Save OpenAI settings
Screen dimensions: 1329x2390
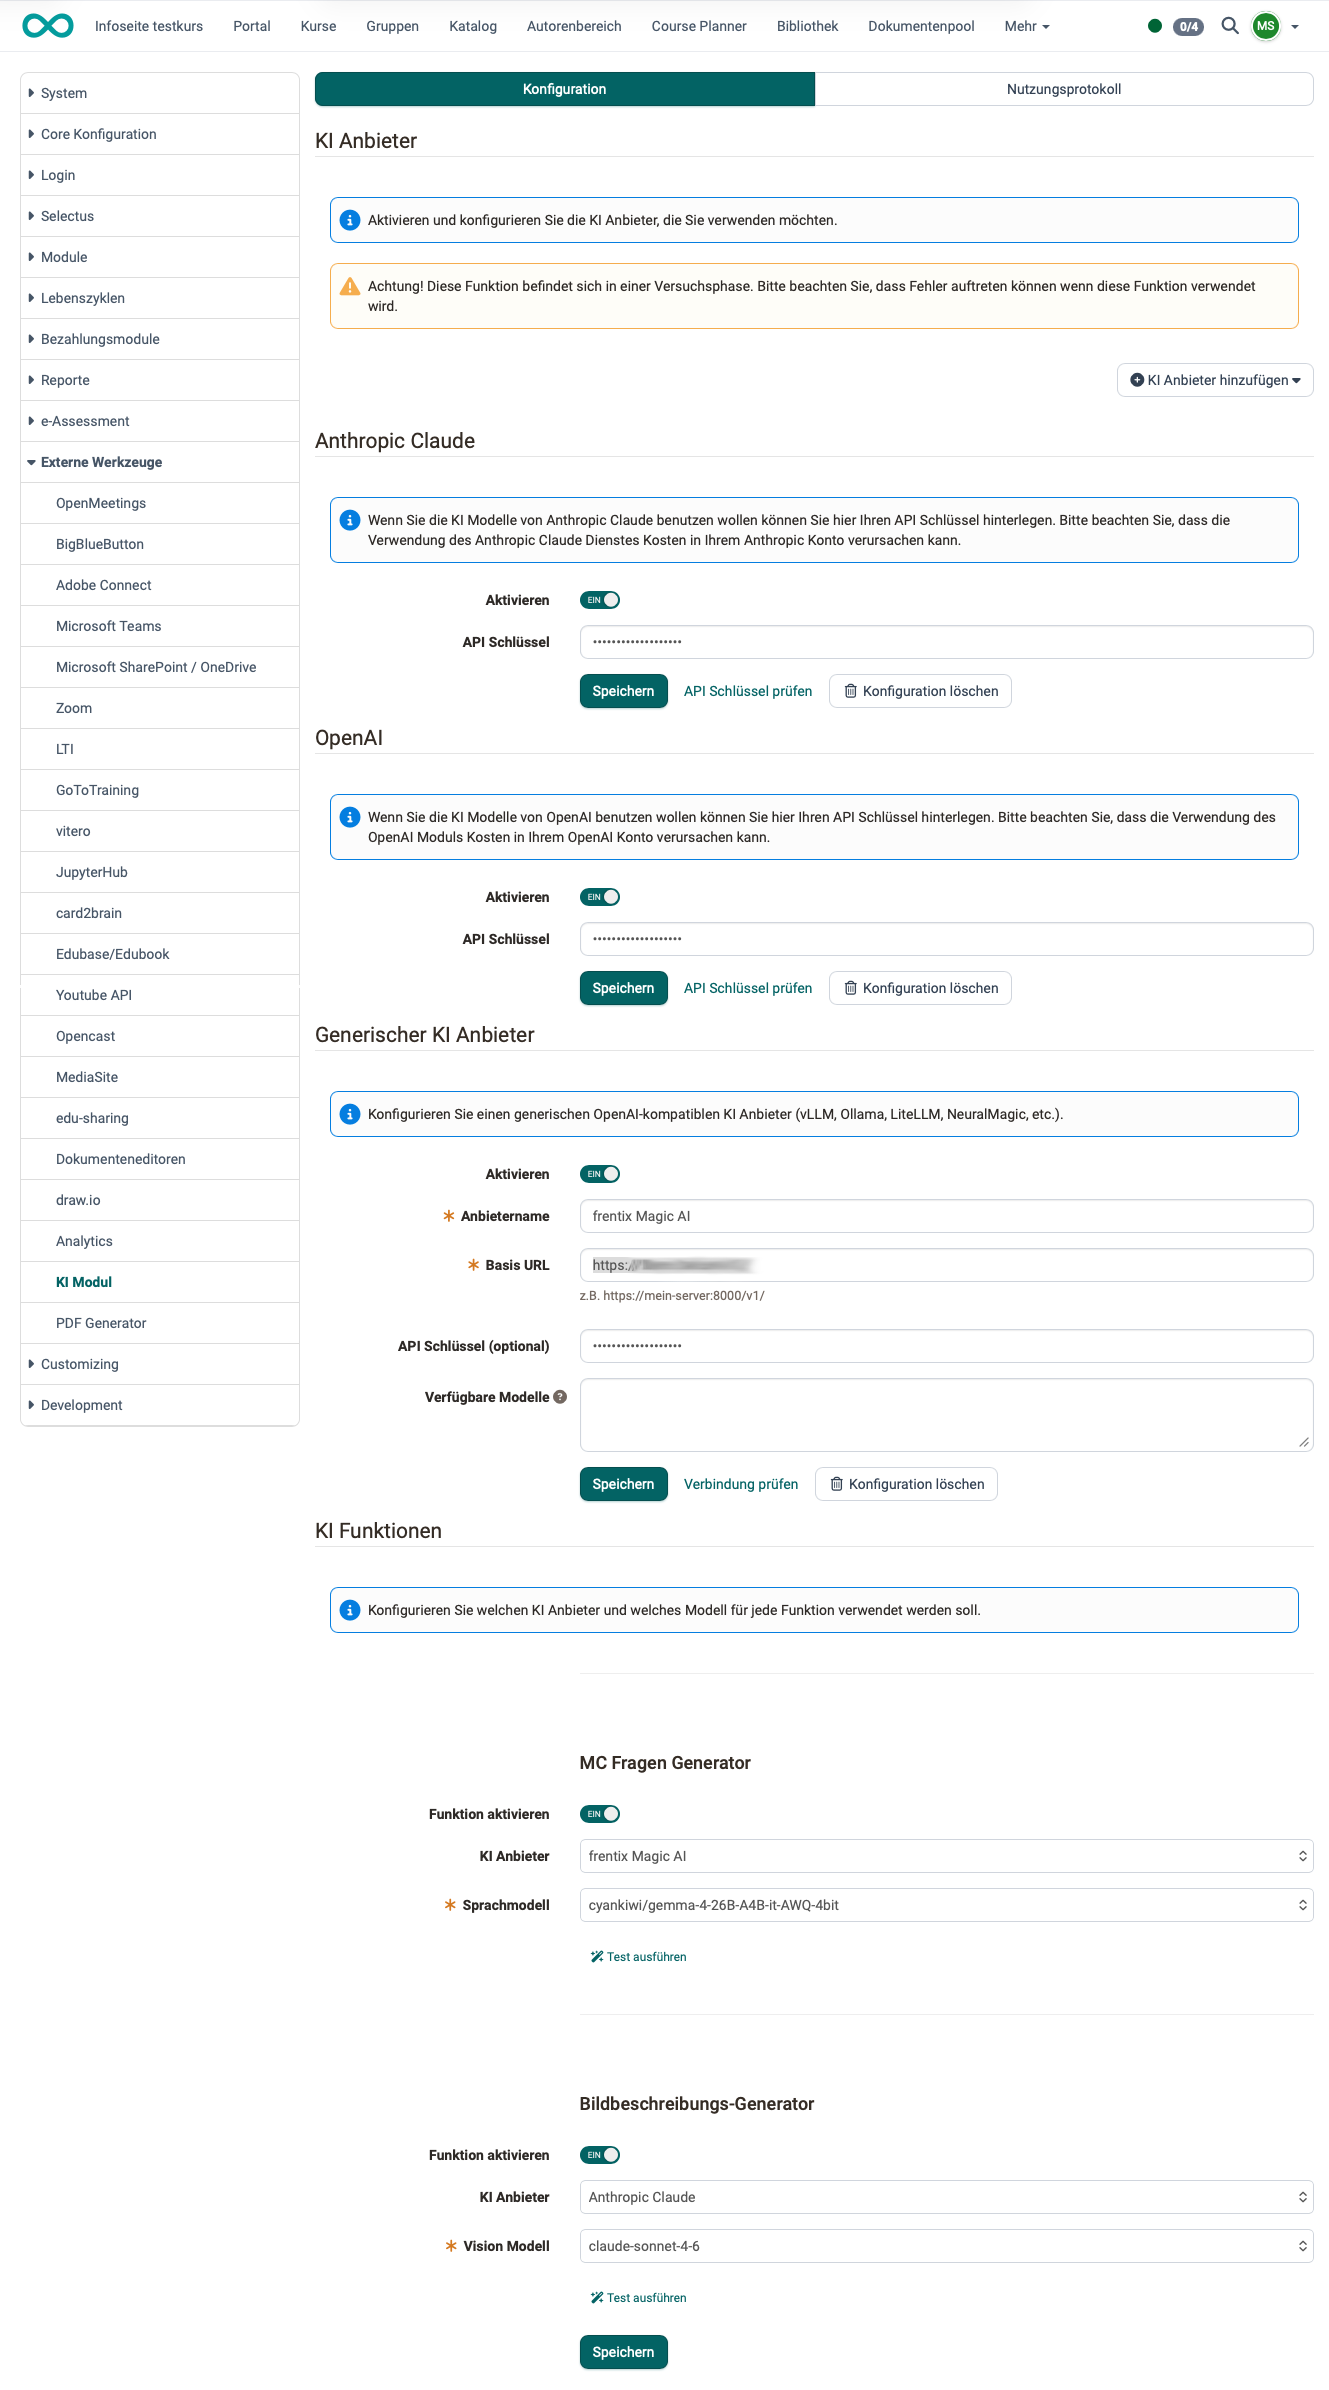(623, 988)
